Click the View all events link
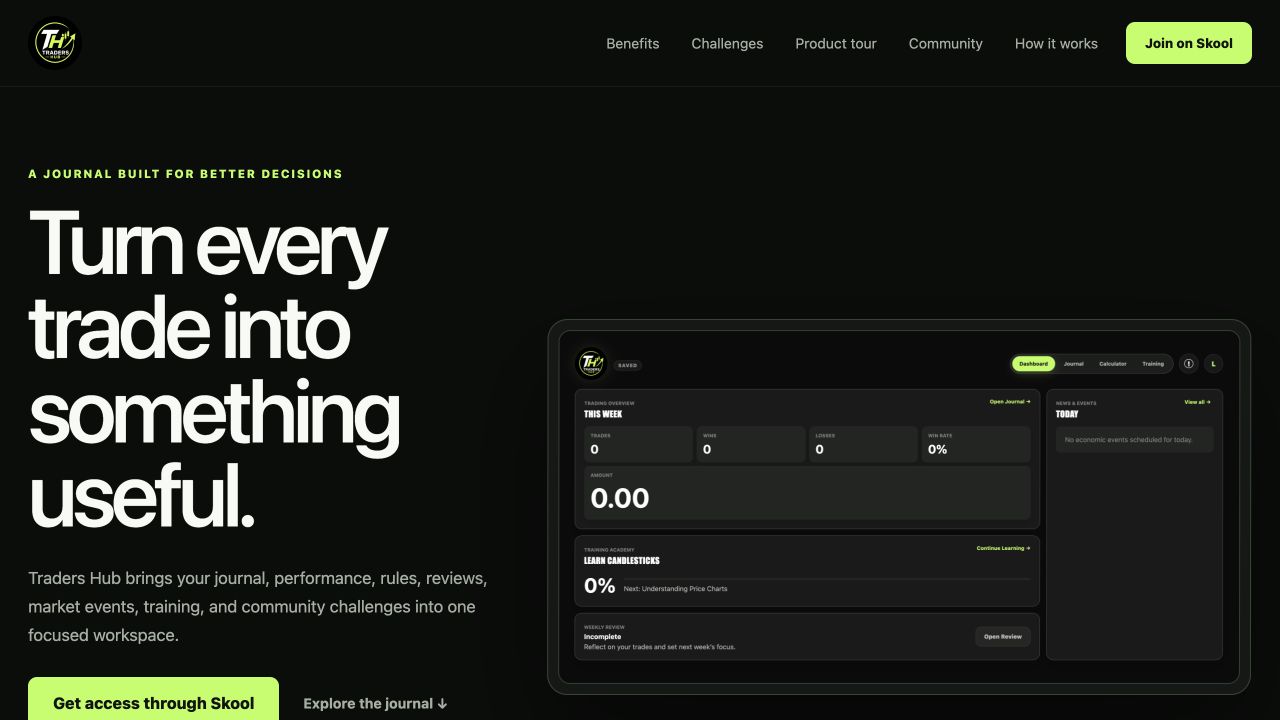 (x=1197, y=402)
